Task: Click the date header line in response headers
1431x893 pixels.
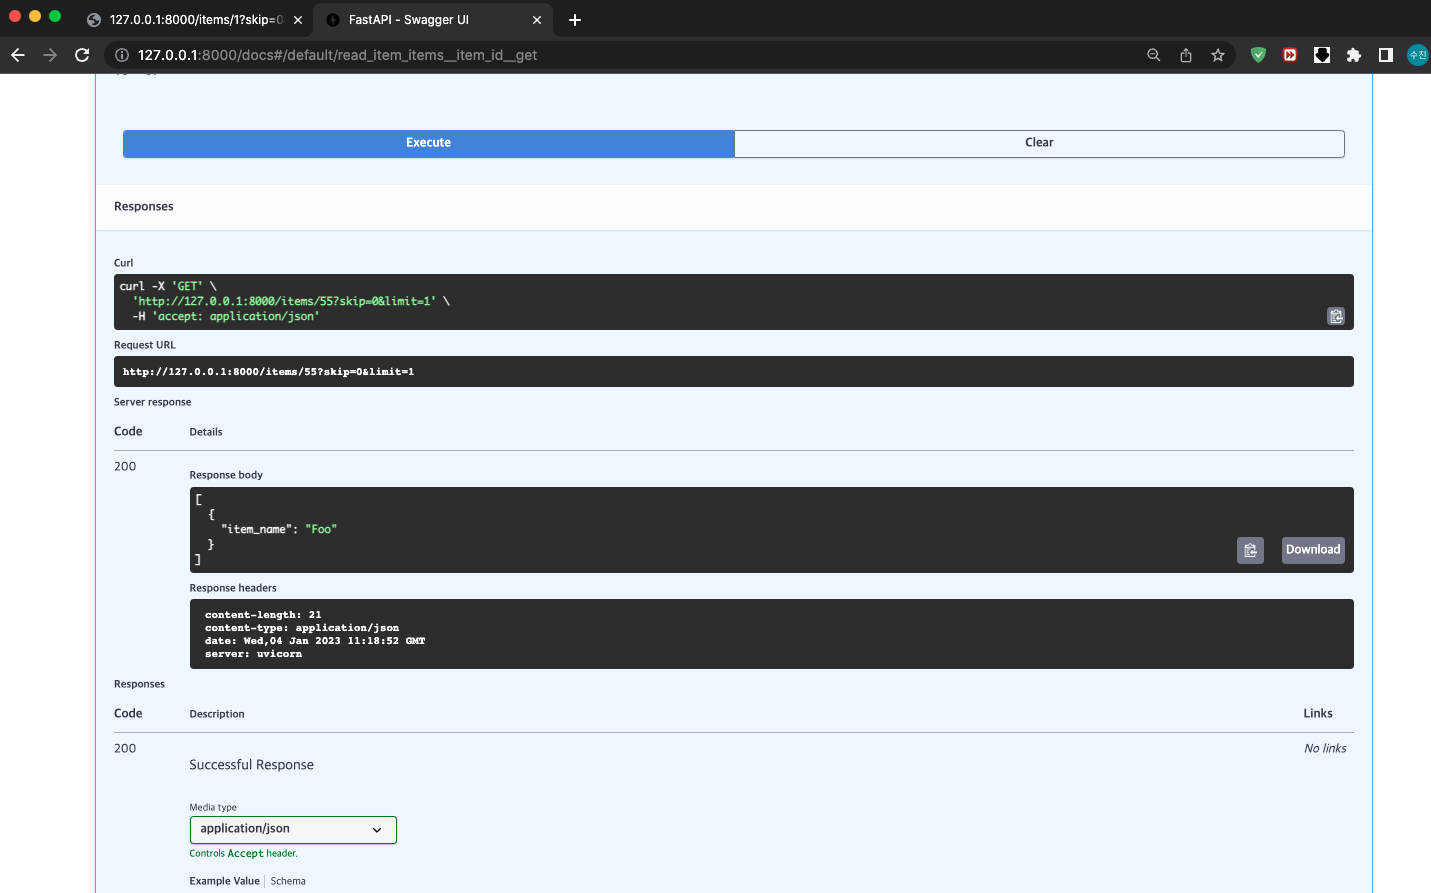Action: [x=315, y=641]
